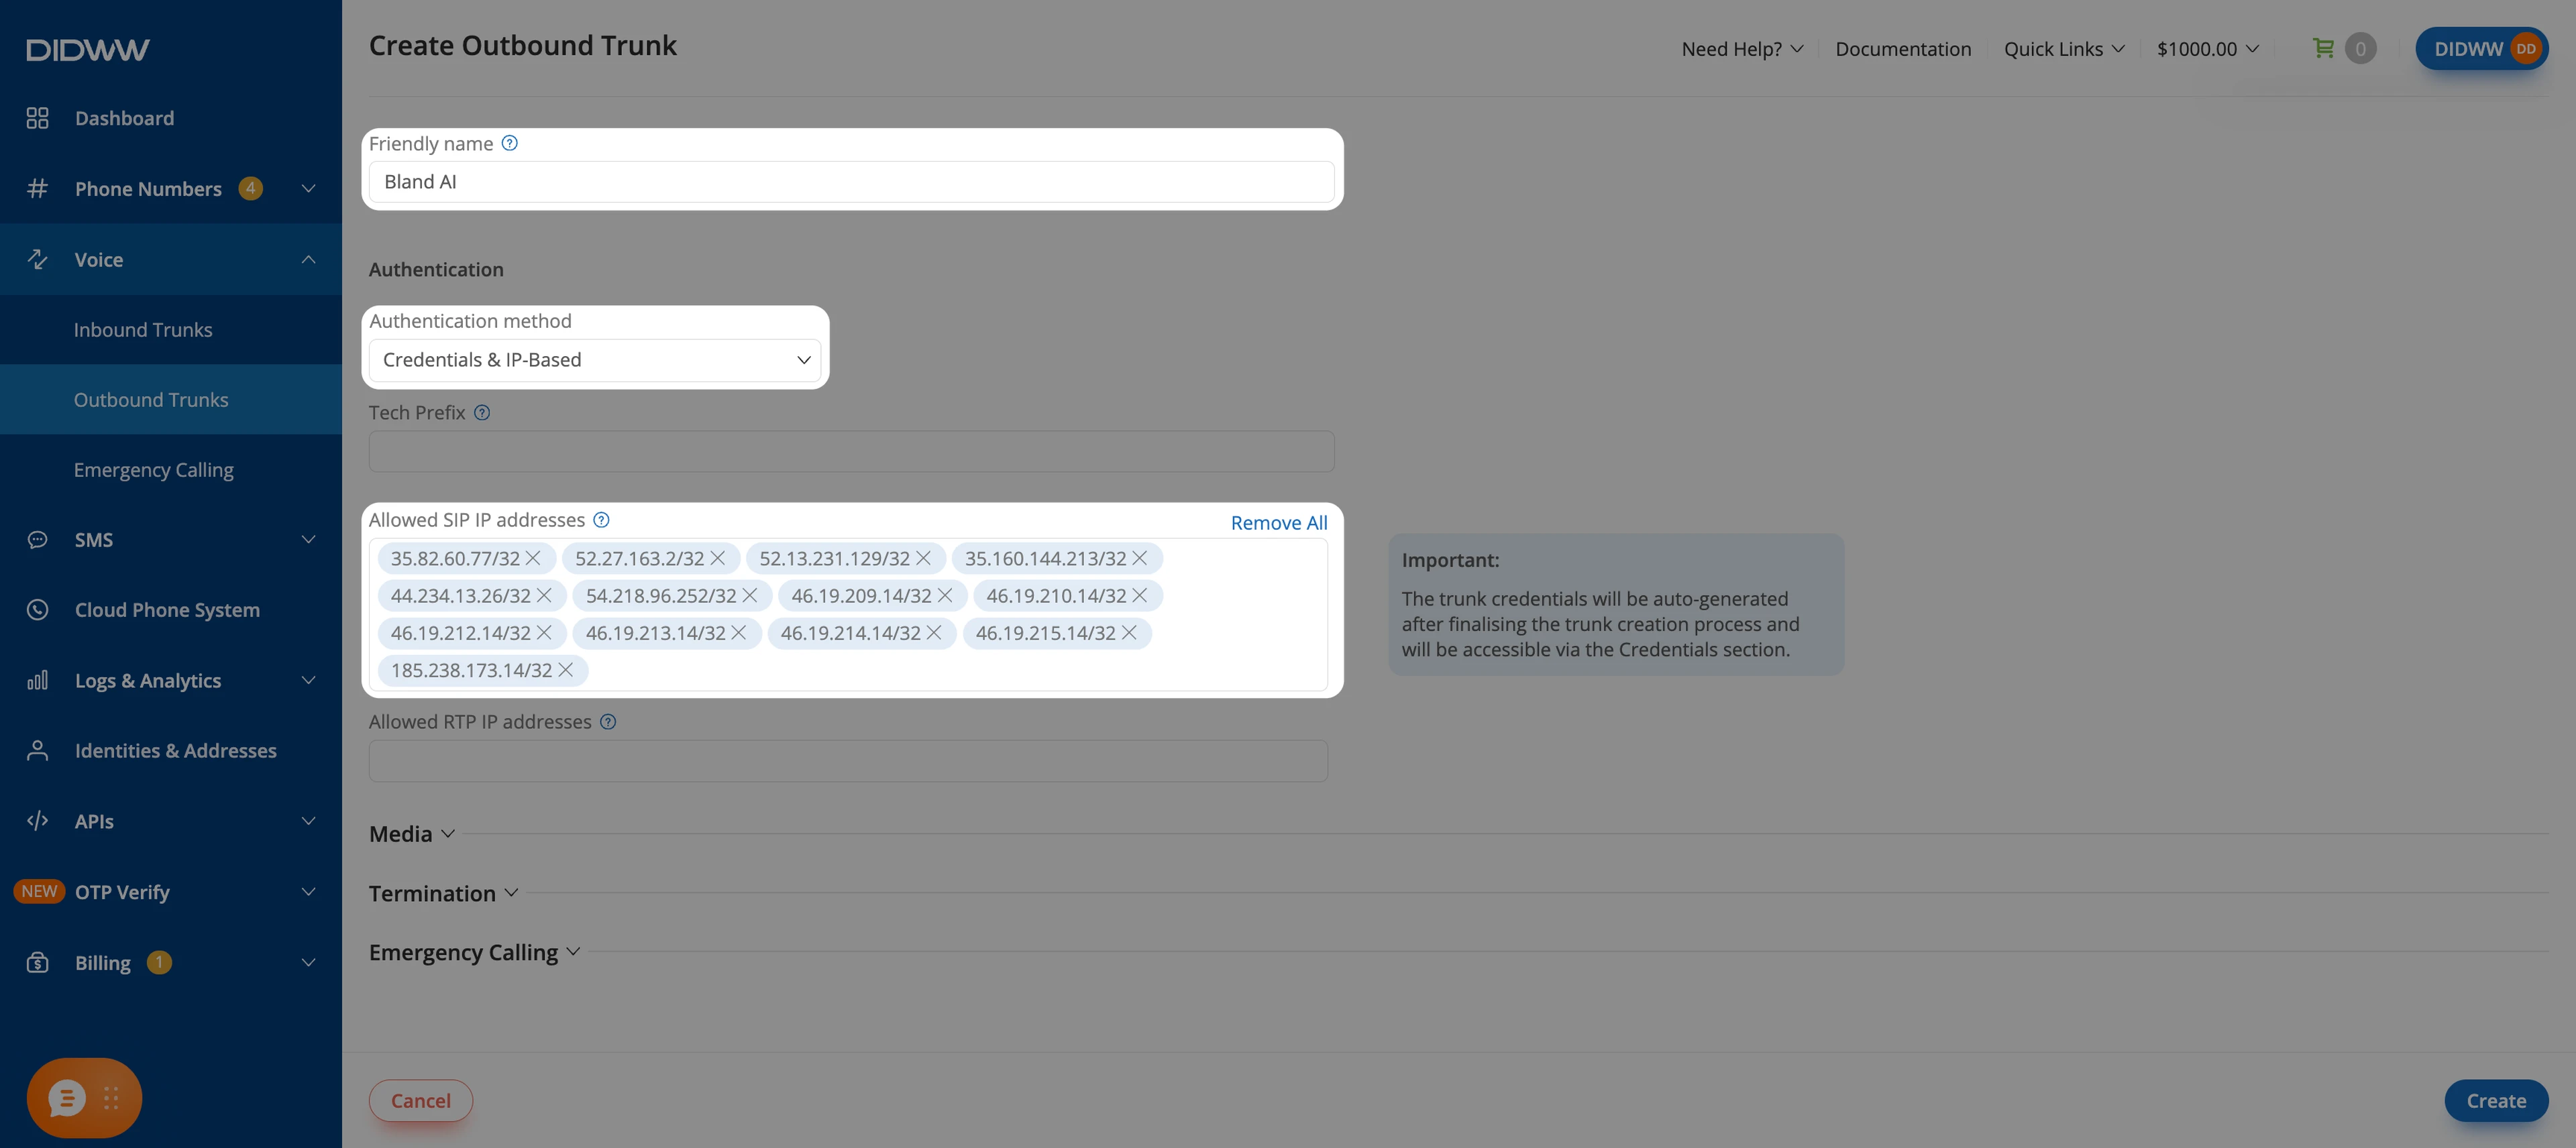This screenshot has width=2576, height=1148.
Task: Remove the 185.238.173.14/32 IP tag
Action: 565,670
